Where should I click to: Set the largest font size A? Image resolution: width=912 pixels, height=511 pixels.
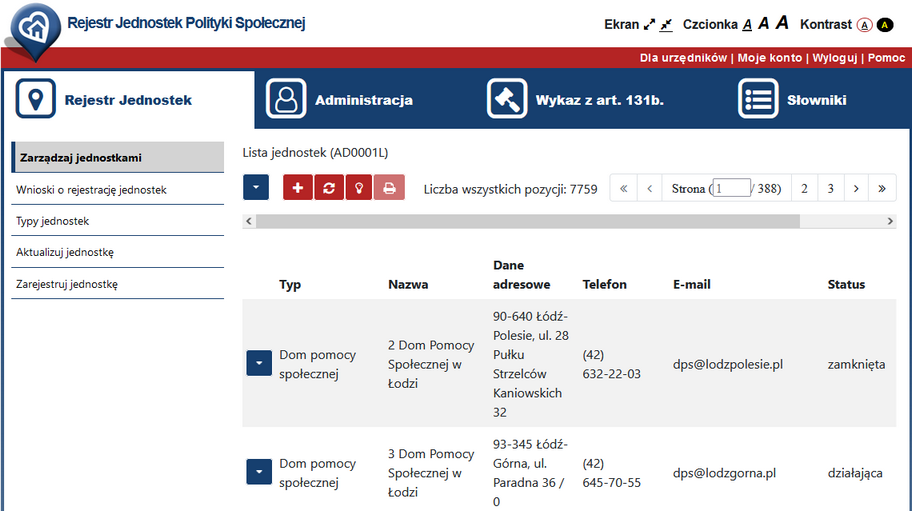(x=782, y=23)
